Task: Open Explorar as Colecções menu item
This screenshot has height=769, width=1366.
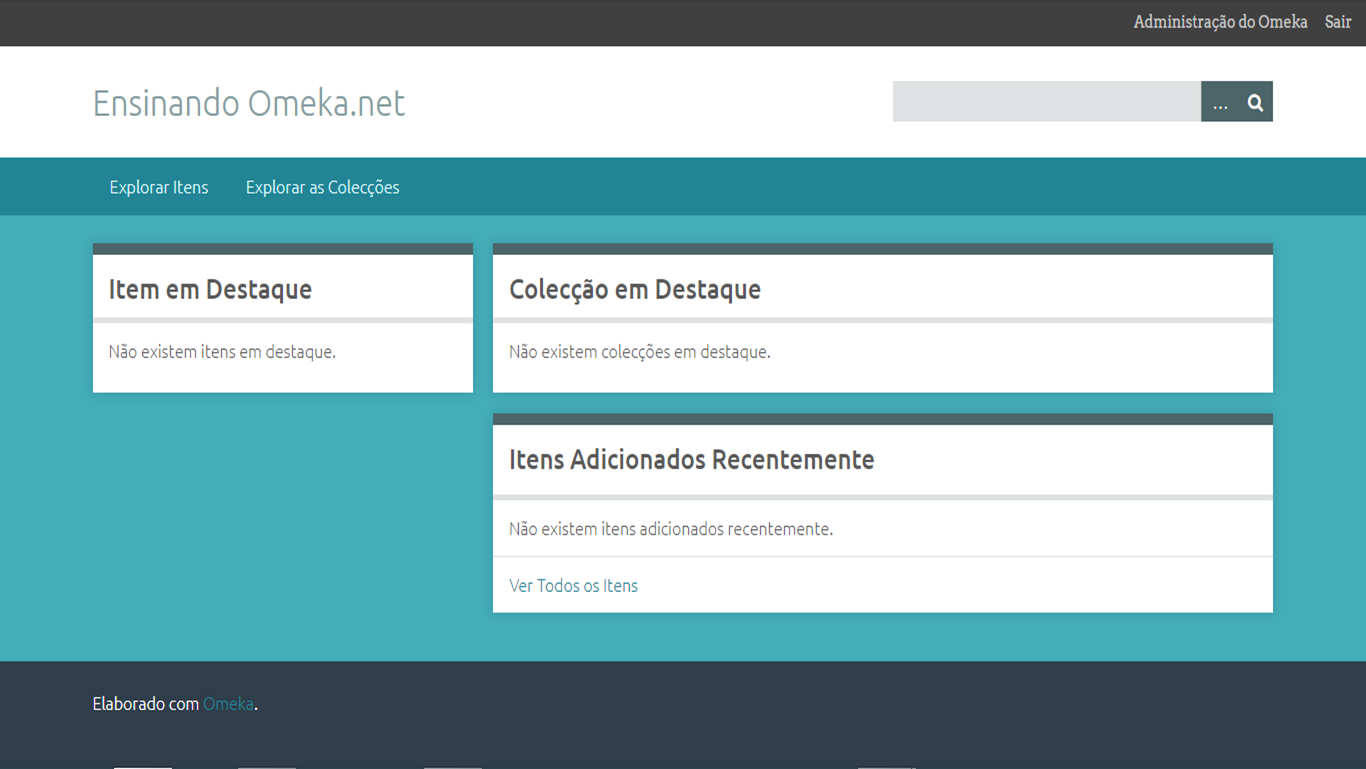Action: [x=322, y=187]
